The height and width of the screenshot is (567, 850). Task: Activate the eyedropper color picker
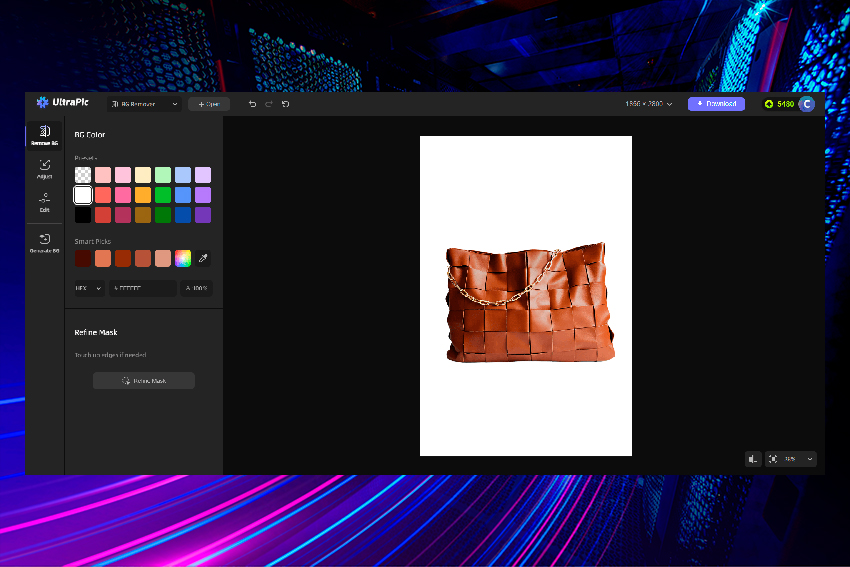click(x=203, y=259)
